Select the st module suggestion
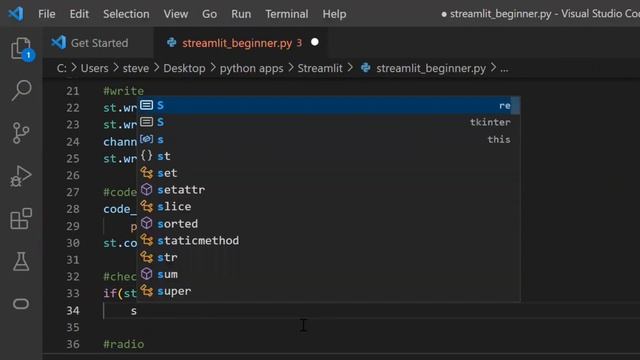 tap(328, 156)
